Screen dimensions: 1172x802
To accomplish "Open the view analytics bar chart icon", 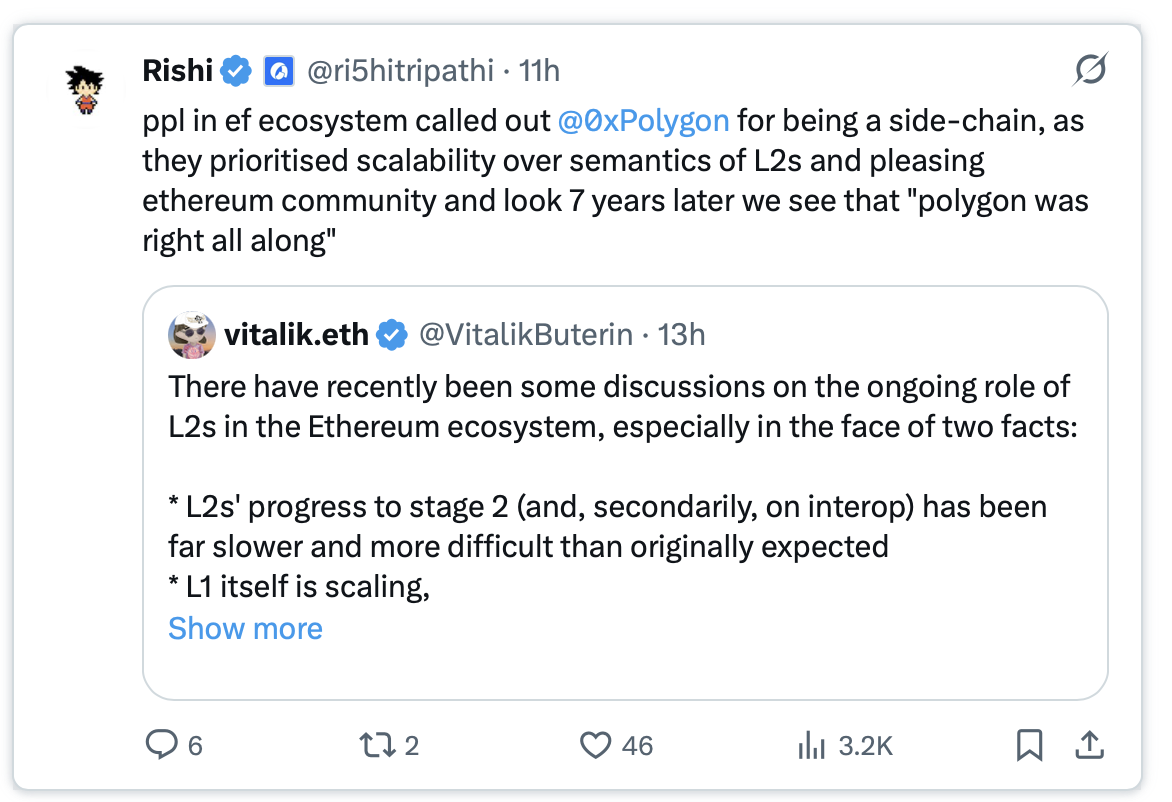I will pos(810,745).
